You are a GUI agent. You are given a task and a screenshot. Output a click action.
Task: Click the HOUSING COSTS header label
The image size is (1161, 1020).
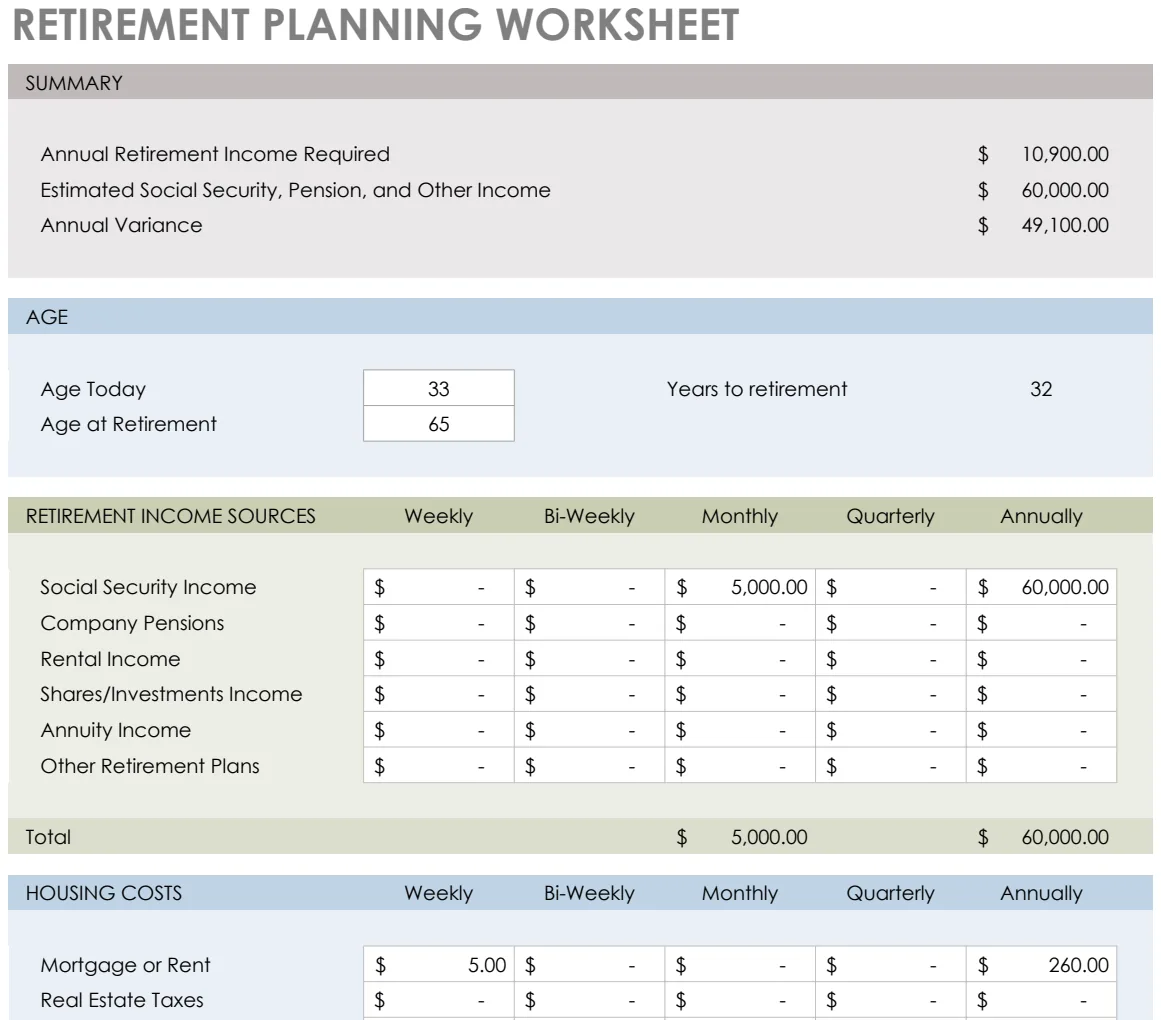click(104, 893)
